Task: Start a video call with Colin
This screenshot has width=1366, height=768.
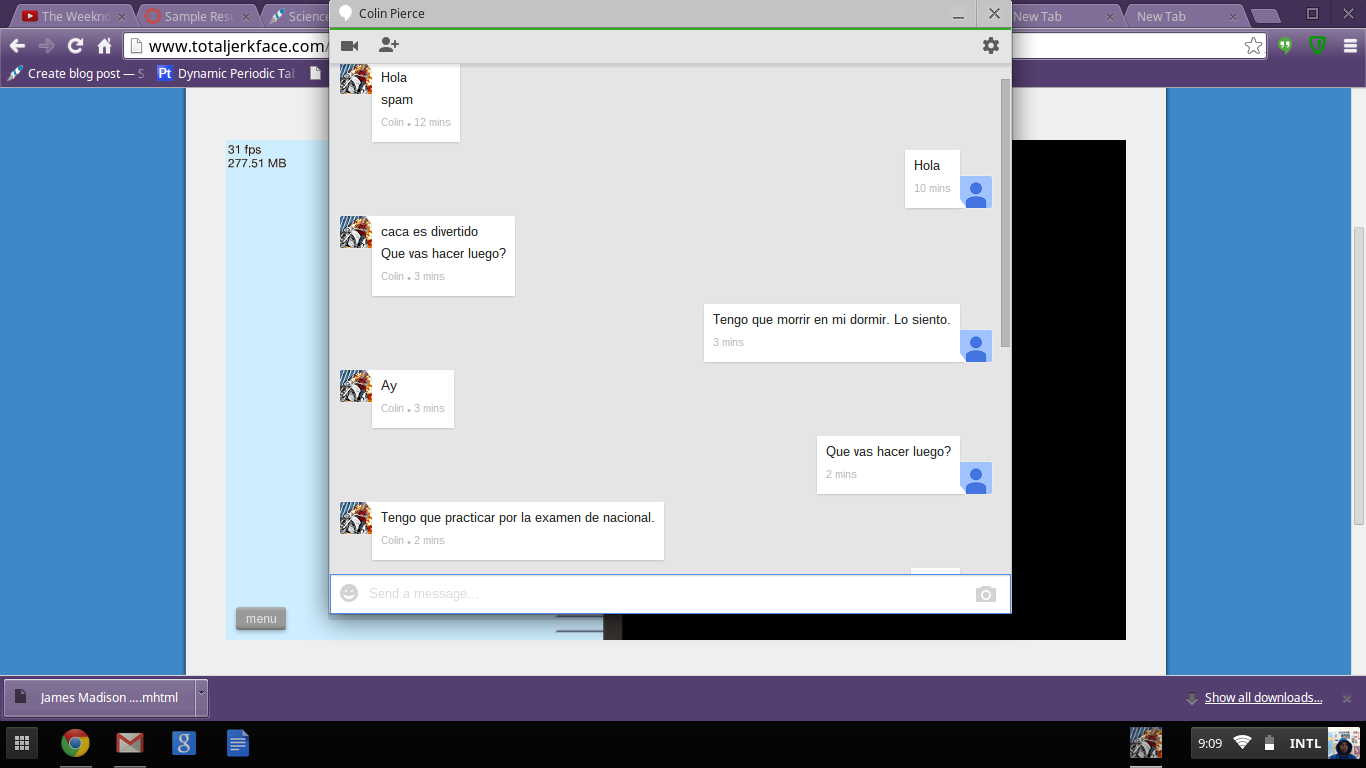Action: coord(349,46)
